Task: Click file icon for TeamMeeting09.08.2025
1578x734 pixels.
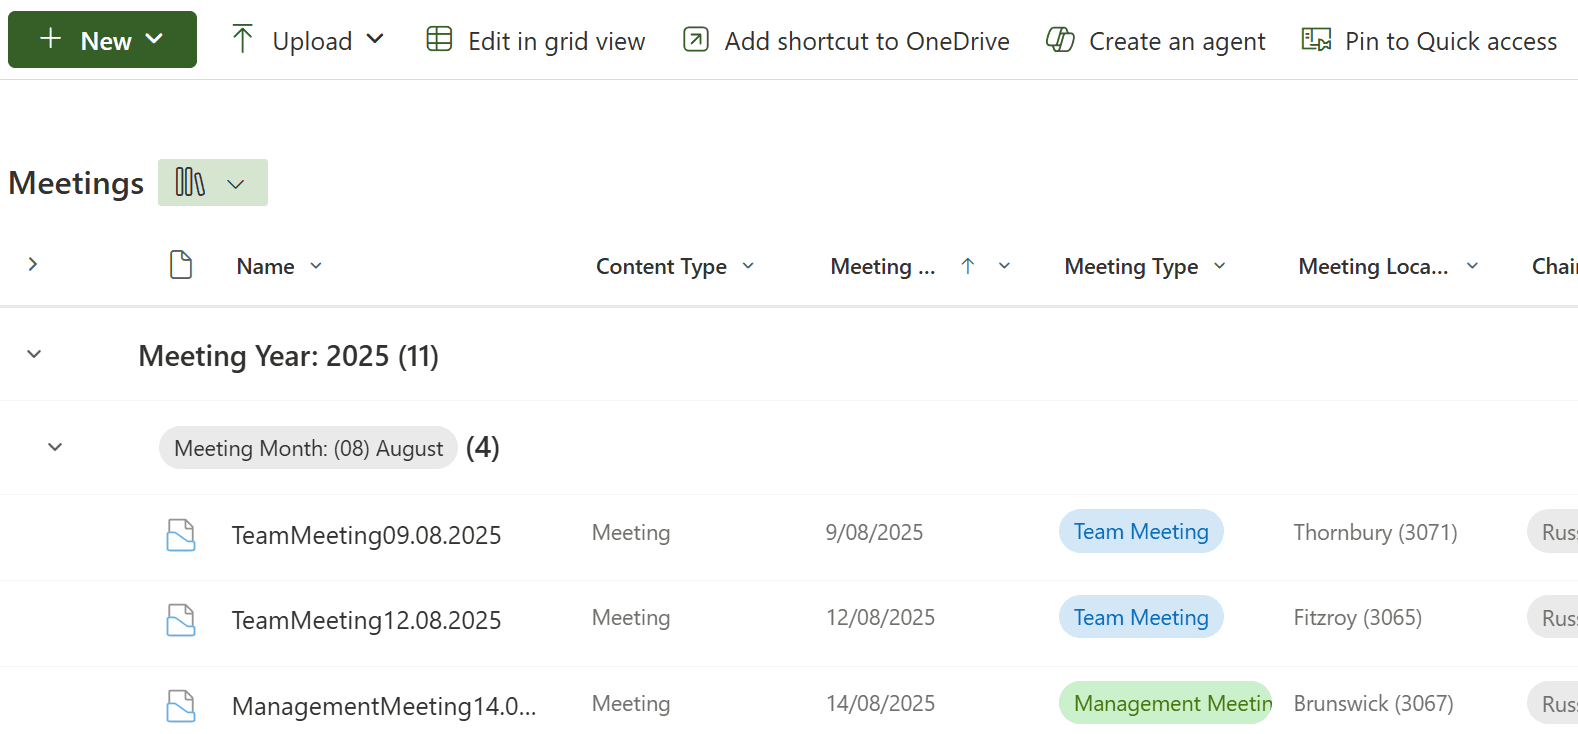Action: pyautogui.click(x=181, y=535)
